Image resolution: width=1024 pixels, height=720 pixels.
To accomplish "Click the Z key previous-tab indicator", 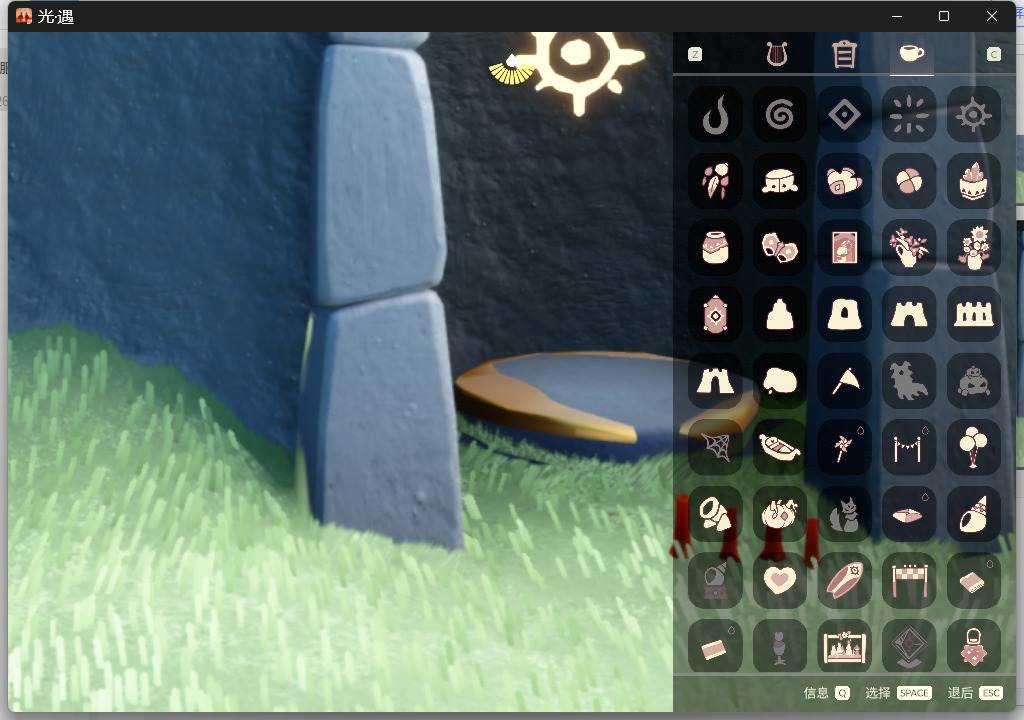I will (x=695, y=54).
